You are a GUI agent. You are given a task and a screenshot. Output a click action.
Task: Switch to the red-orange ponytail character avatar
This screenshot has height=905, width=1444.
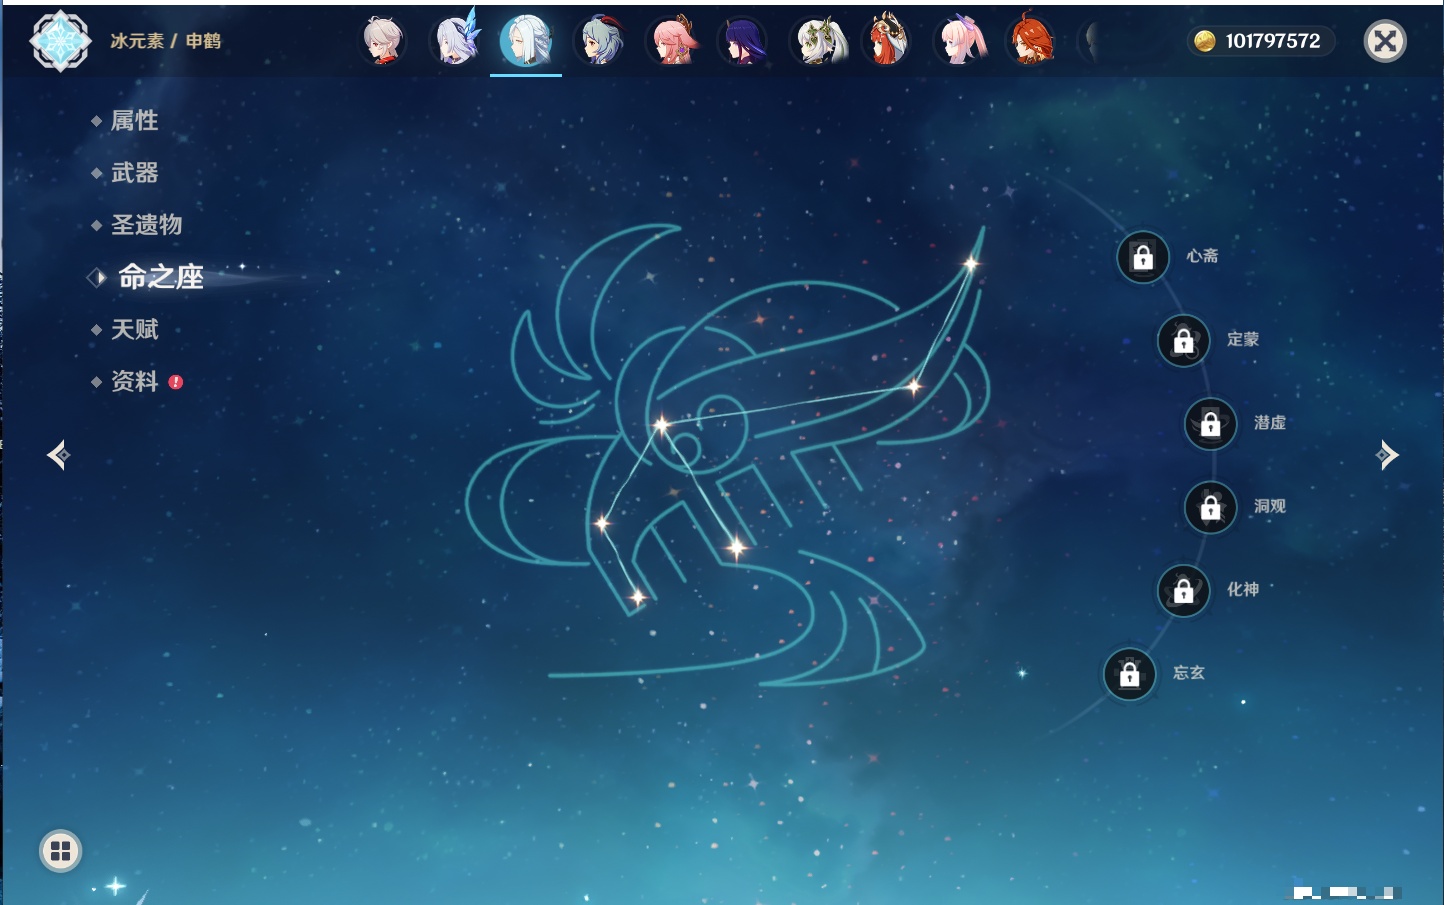(1032, 40)
